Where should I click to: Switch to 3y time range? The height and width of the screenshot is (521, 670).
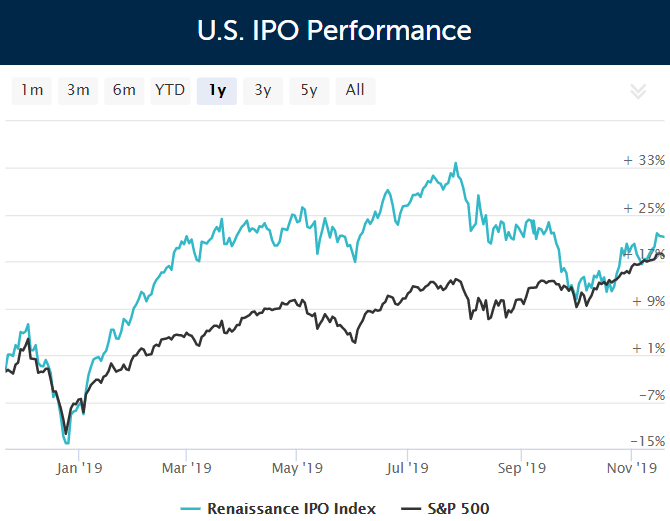263,90
